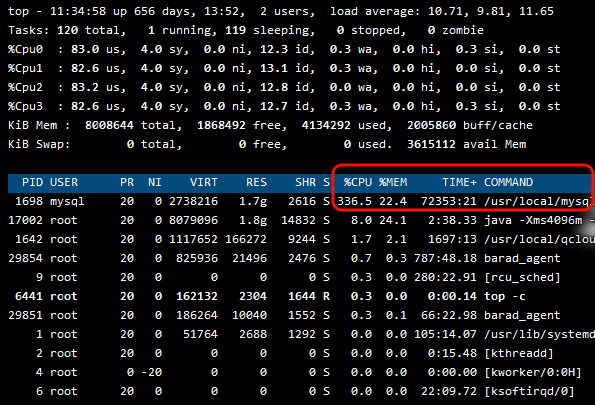
Task: Click the %Cpu0 label
Action: pos(25,50)
